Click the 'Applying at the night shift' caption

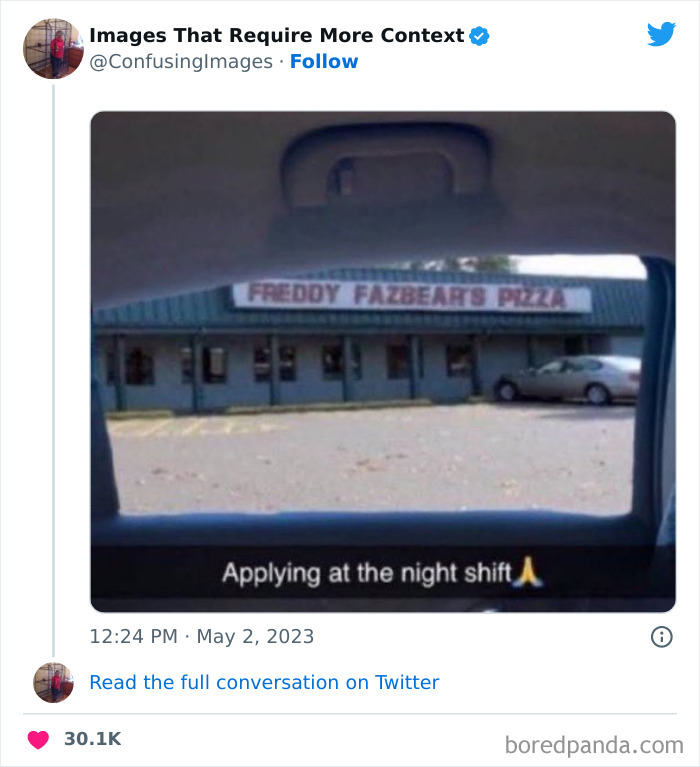point(367,574)
